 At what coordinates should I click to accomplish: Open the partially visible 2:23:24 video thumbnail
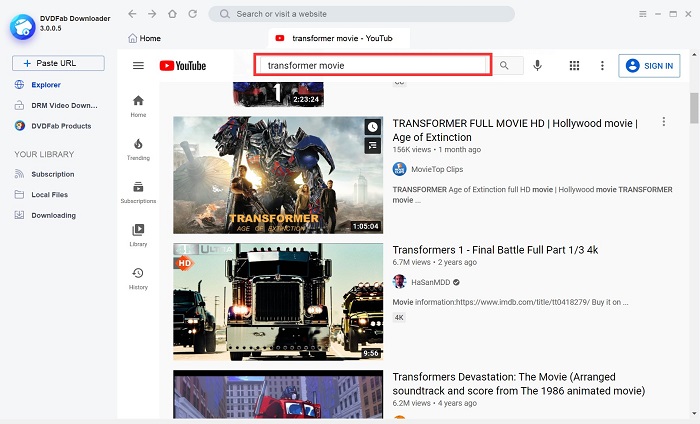pyautogui.click(x=278, y=95)
